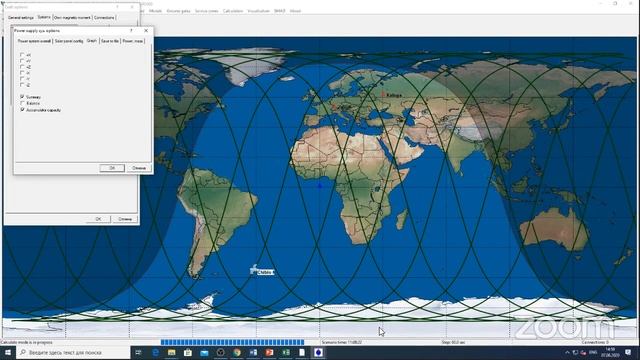Open the Calculation menu
The image size is (640, 360).
233,11
